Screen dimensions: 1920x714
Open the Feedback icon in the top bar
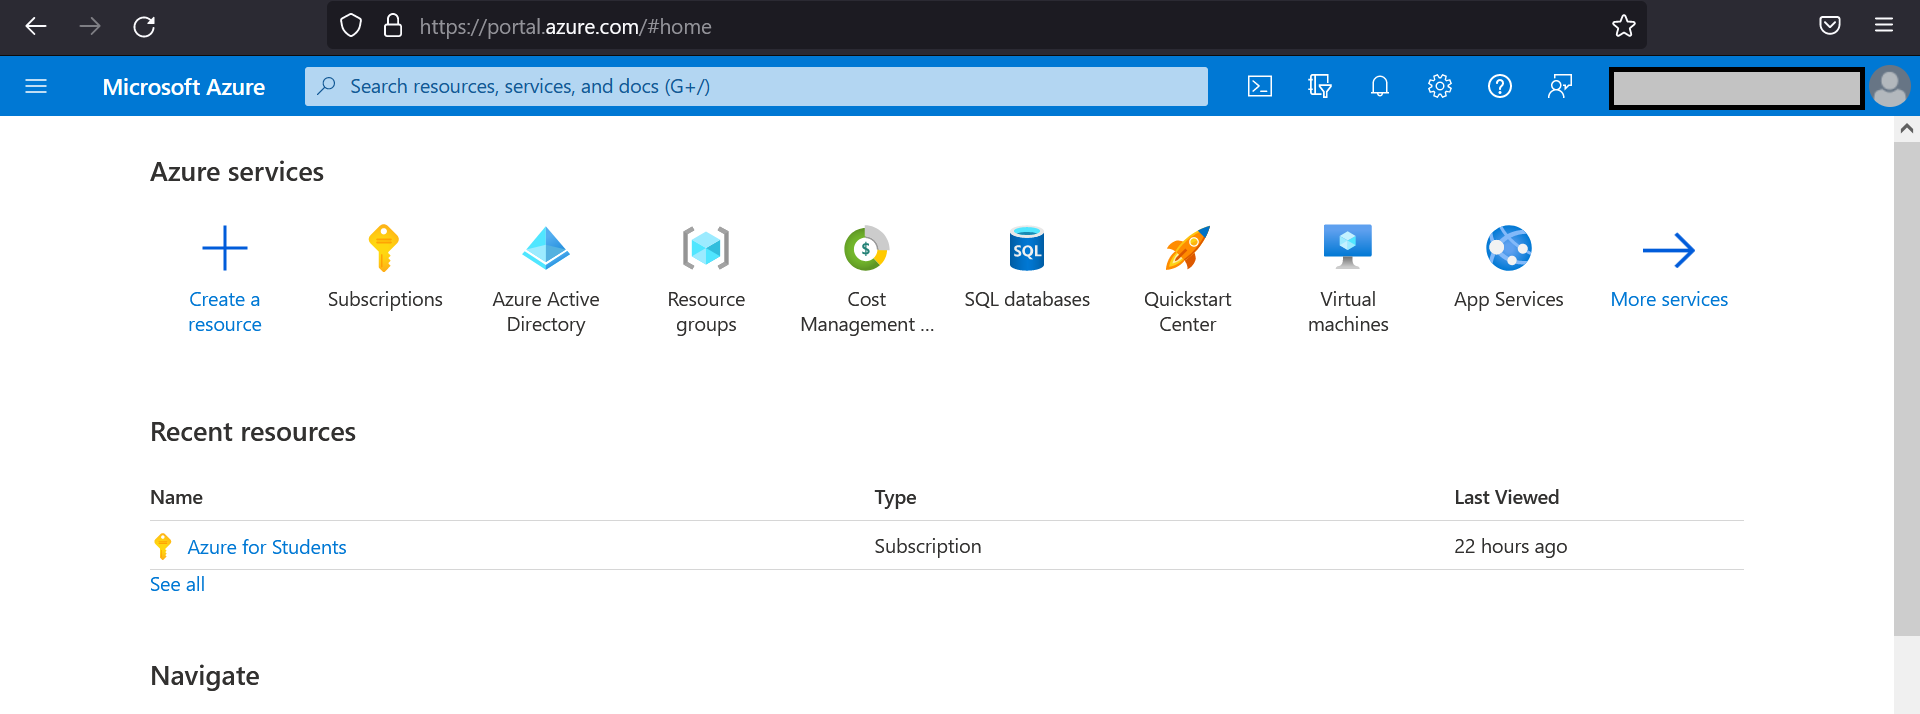click(1560, 86)
